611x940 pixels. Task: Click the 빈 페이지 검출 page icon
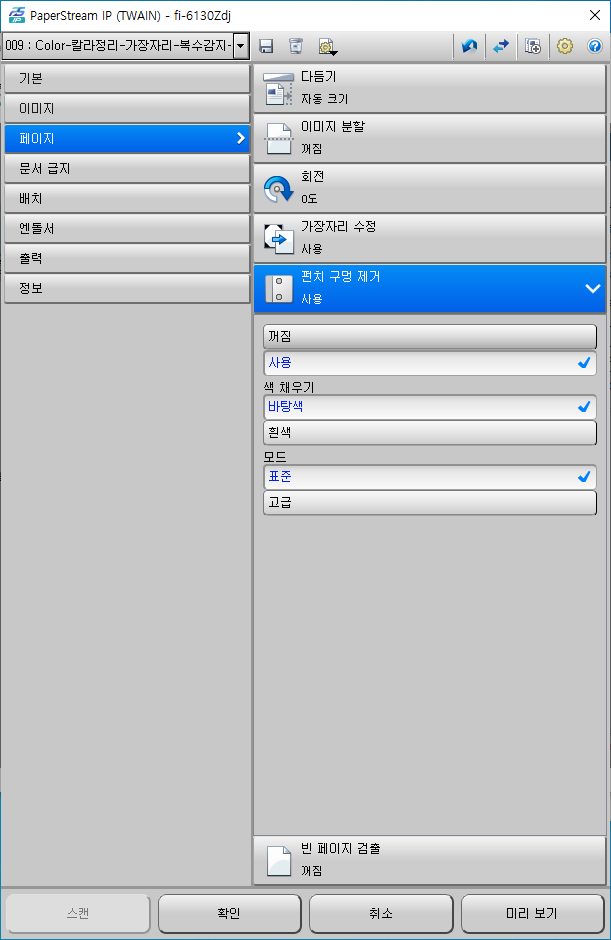coord(278,860)
